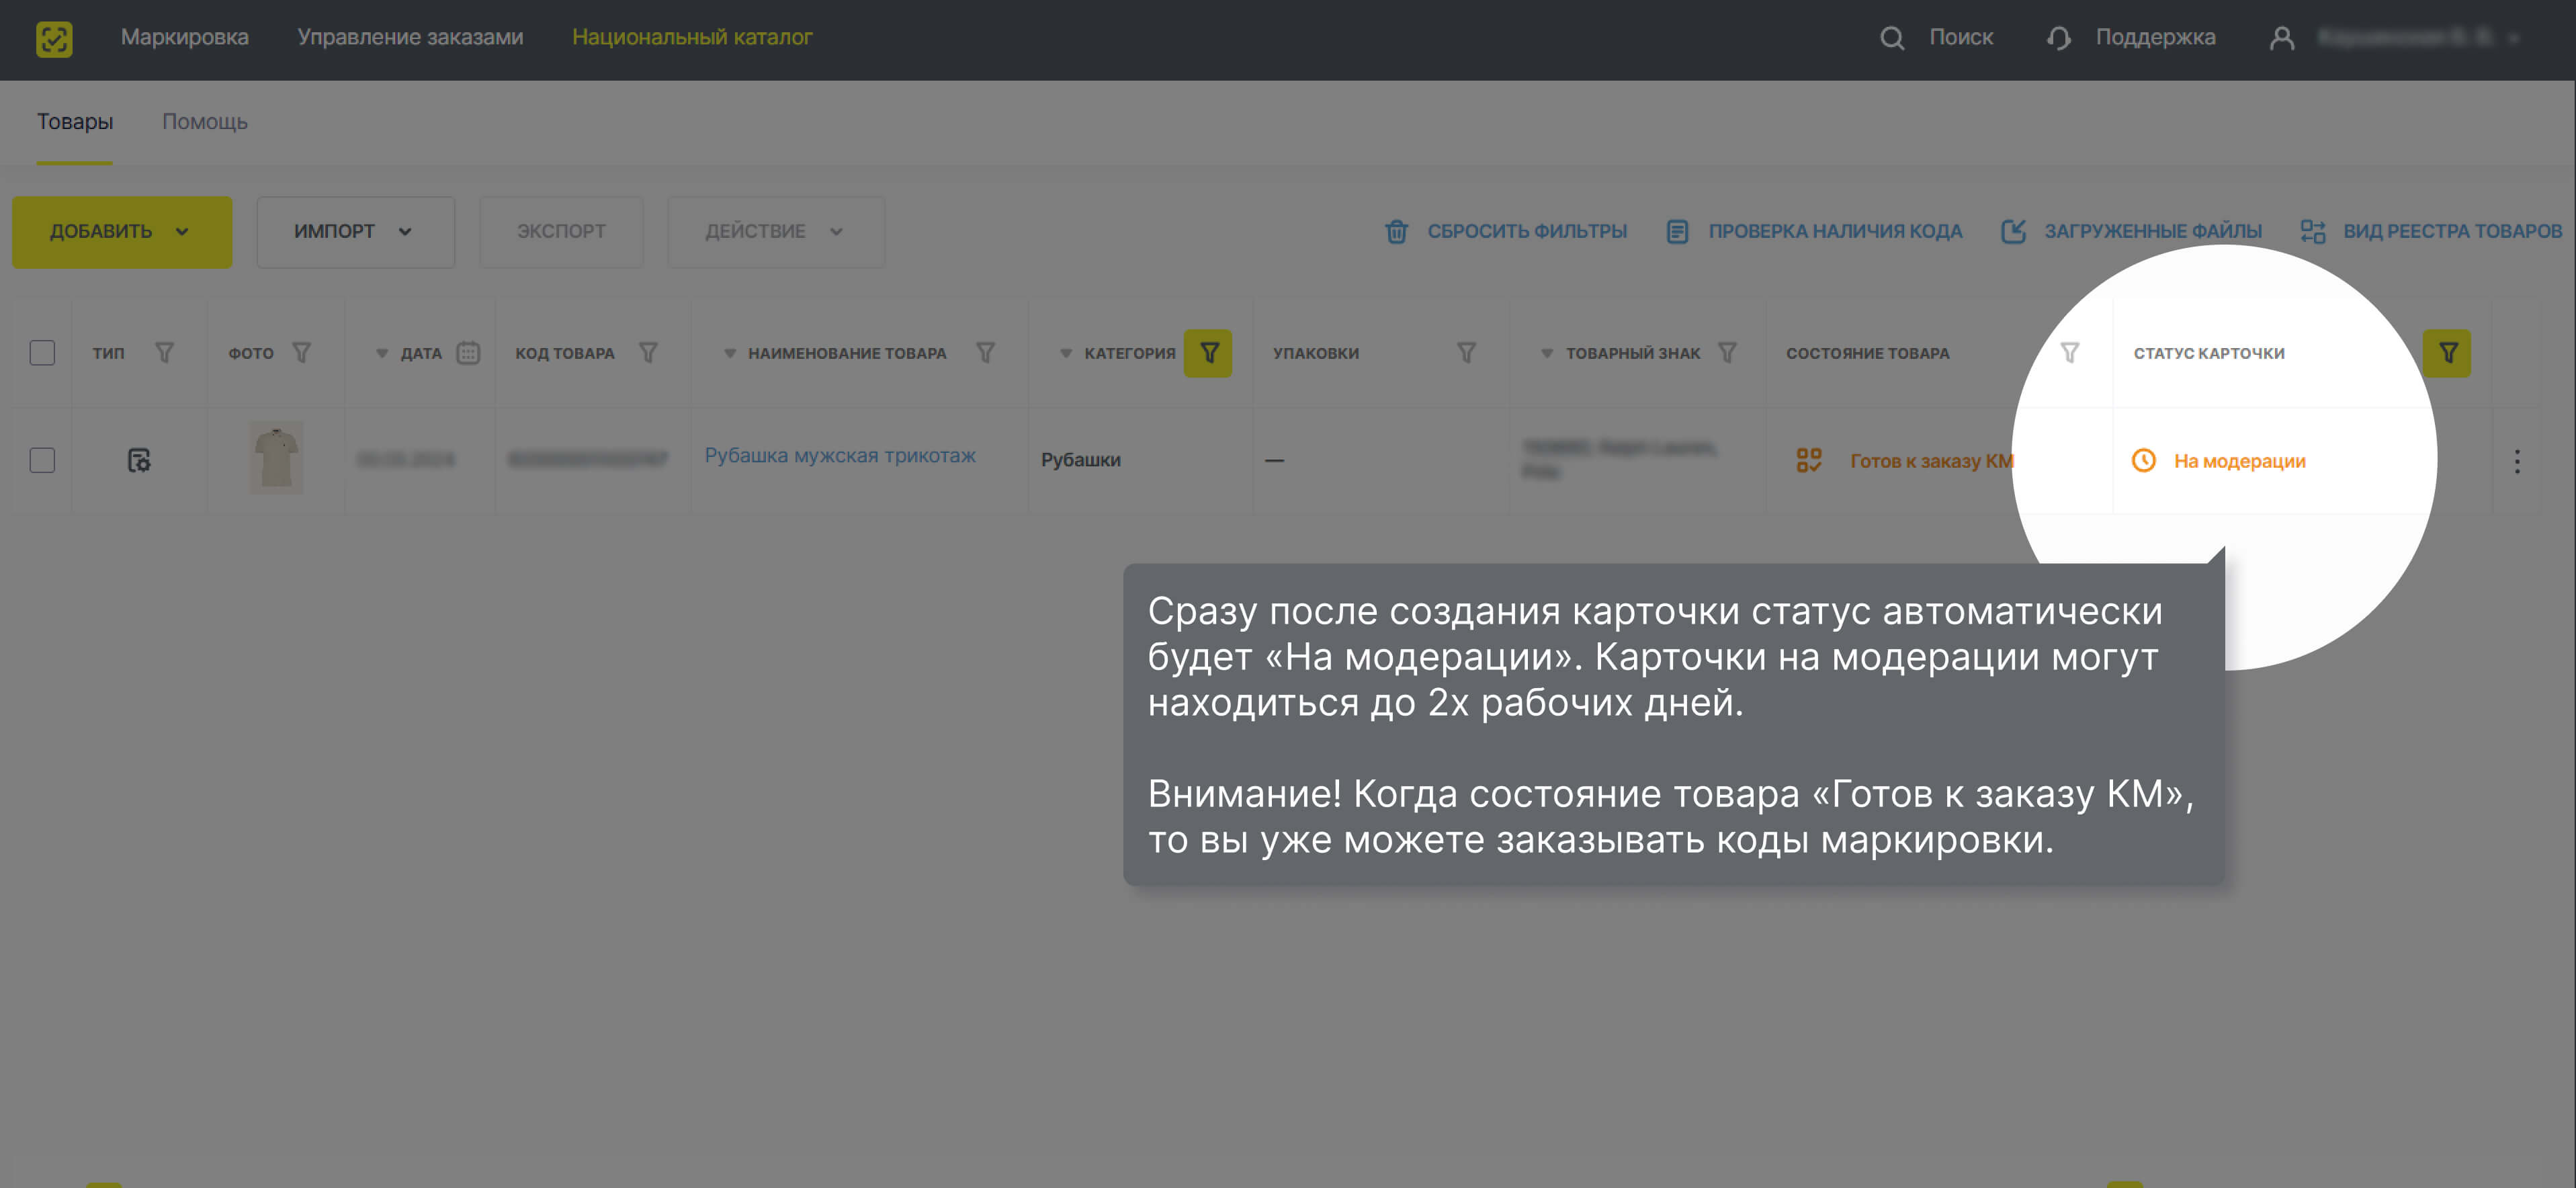Open the search magnifier
Image resolution: width=2576 pixels, height=1188 pixels.
click(x=1893, y=37)
